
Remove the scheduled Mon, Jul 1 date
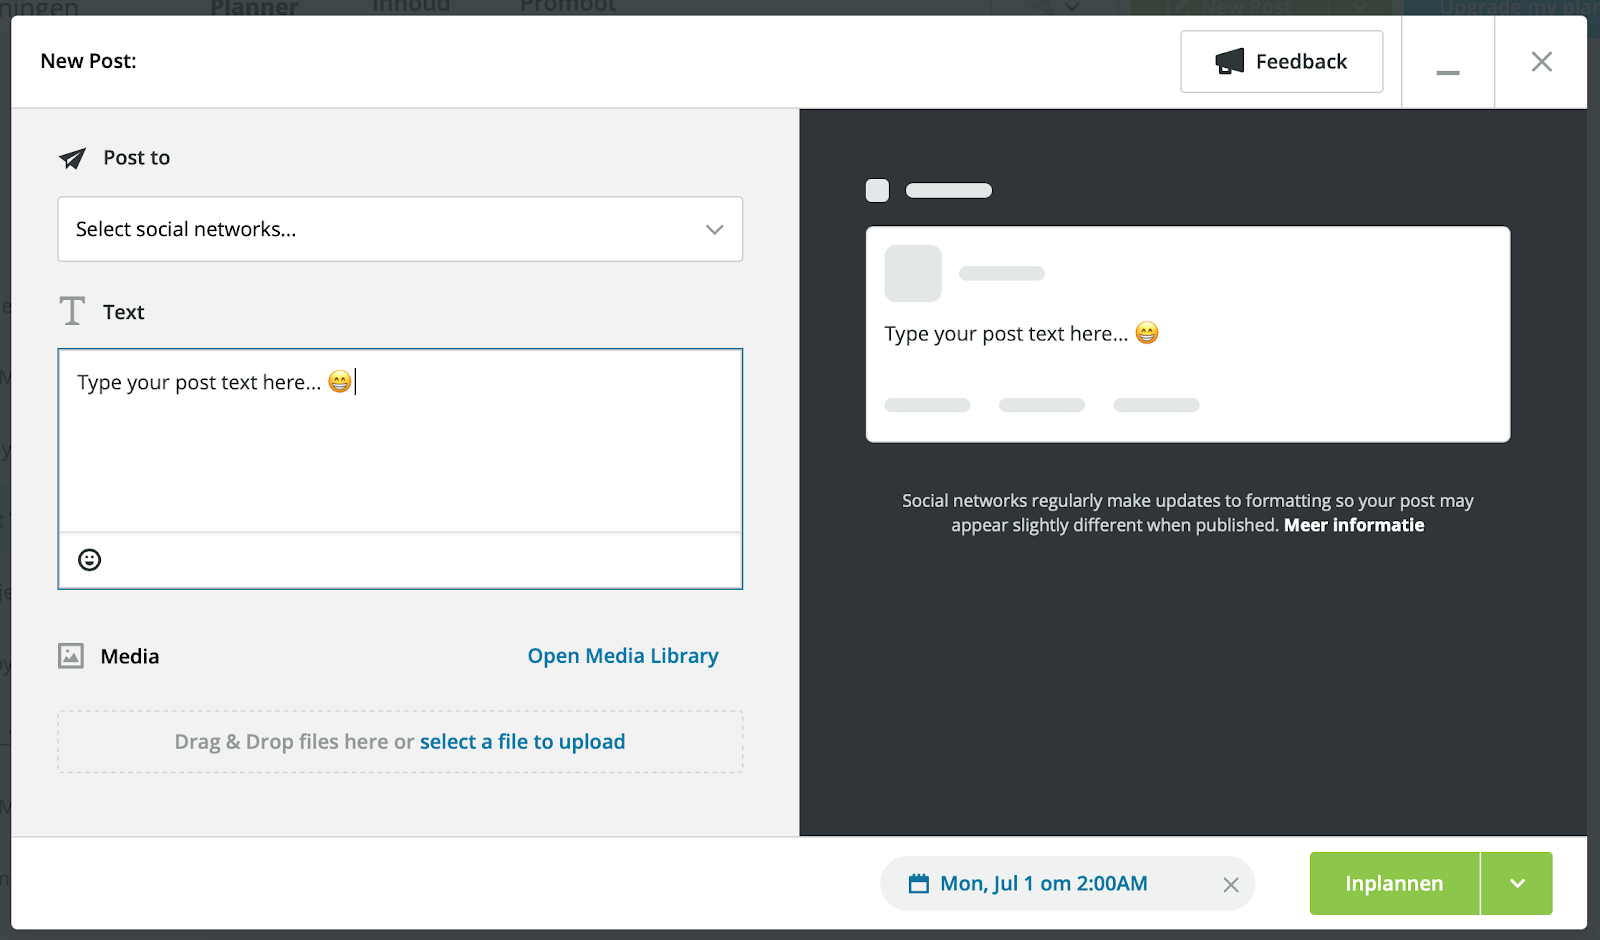1230,884
